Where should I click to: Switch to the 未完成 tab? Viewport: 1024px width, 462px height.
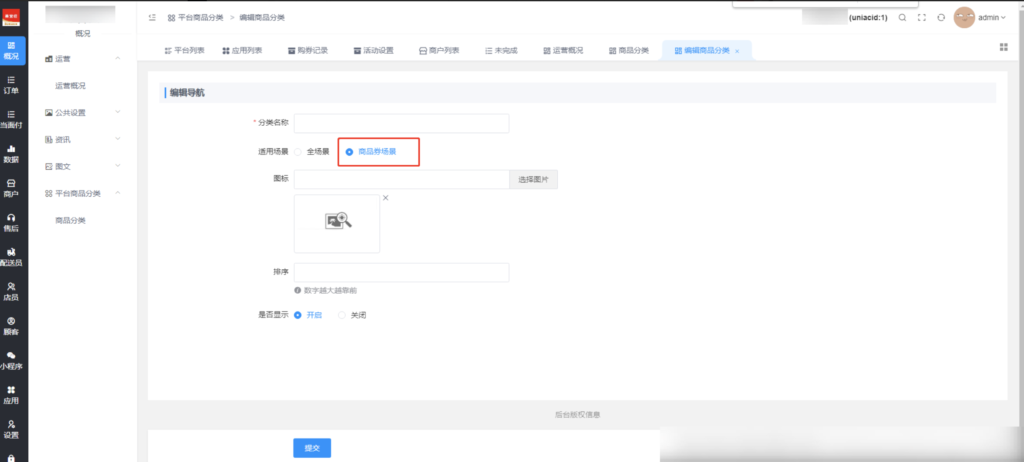pyautogui.click(x=501, y=50)
